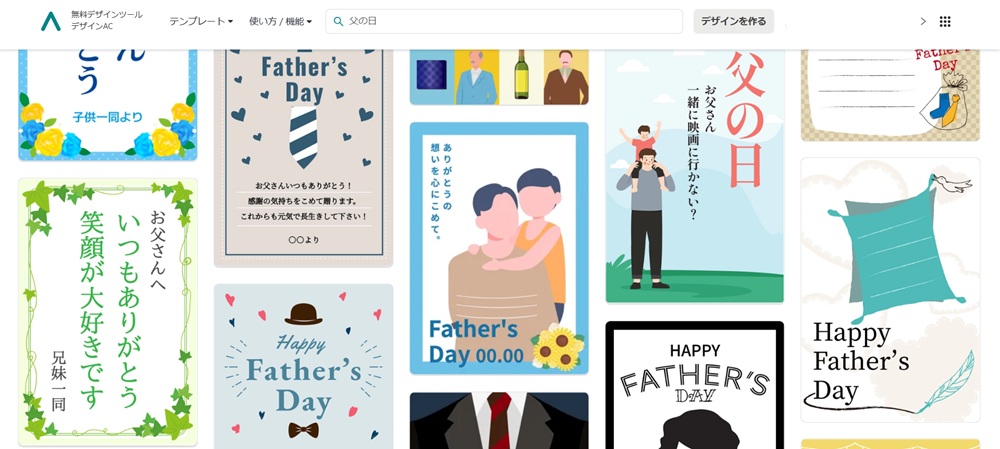Open the father hugging child blue-frame template

click(x=499, y=248)
